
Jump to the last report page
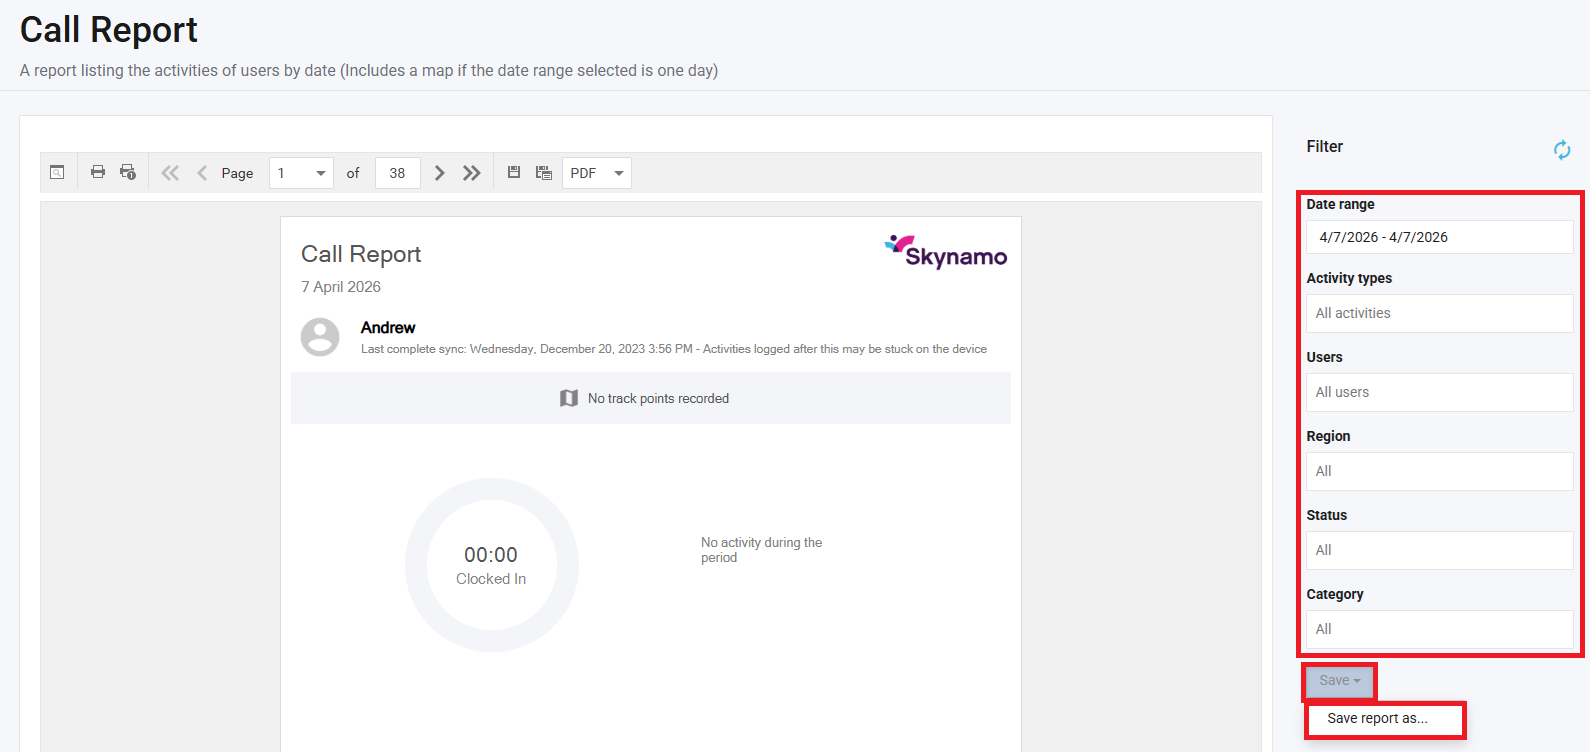[472, 173]
